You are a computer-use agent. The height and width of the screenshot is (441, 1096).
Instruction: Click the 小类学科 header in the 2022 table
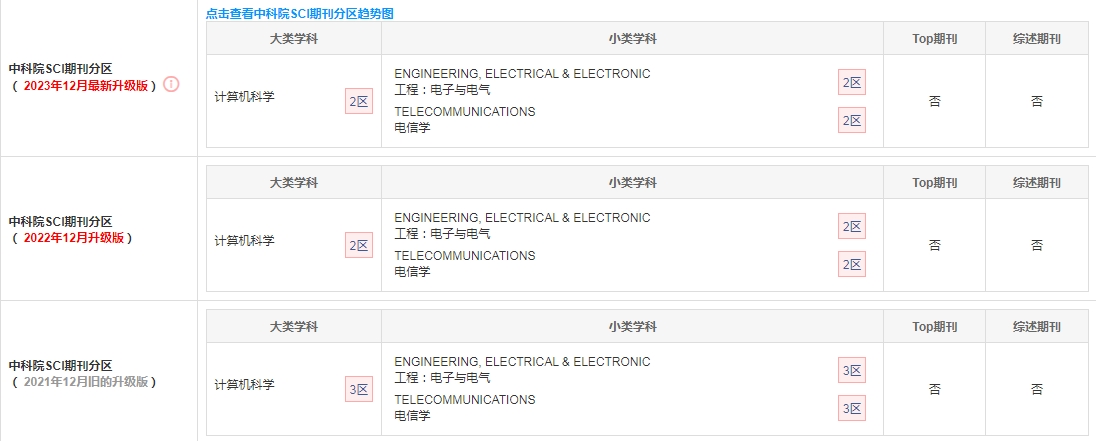pyautogui.click(x=633, y=182)
